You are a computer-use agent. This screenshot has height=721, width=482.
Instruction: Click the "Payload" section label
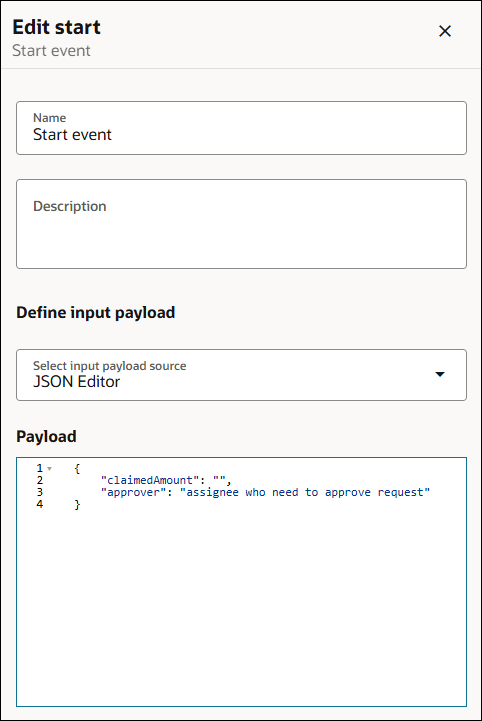46,436
